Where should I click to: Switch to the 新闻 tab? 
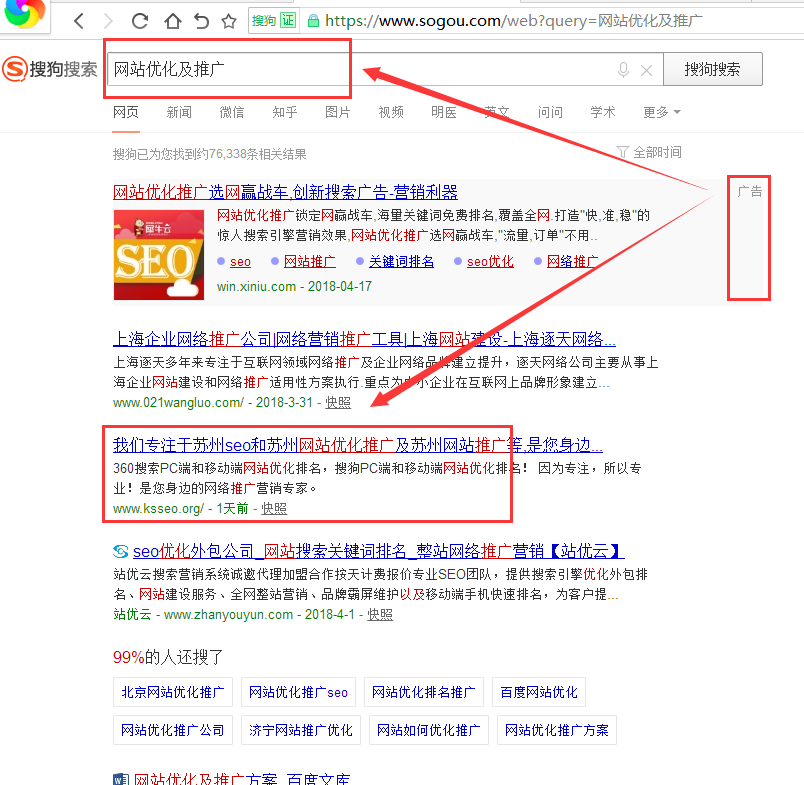click(x=179, y=112)
